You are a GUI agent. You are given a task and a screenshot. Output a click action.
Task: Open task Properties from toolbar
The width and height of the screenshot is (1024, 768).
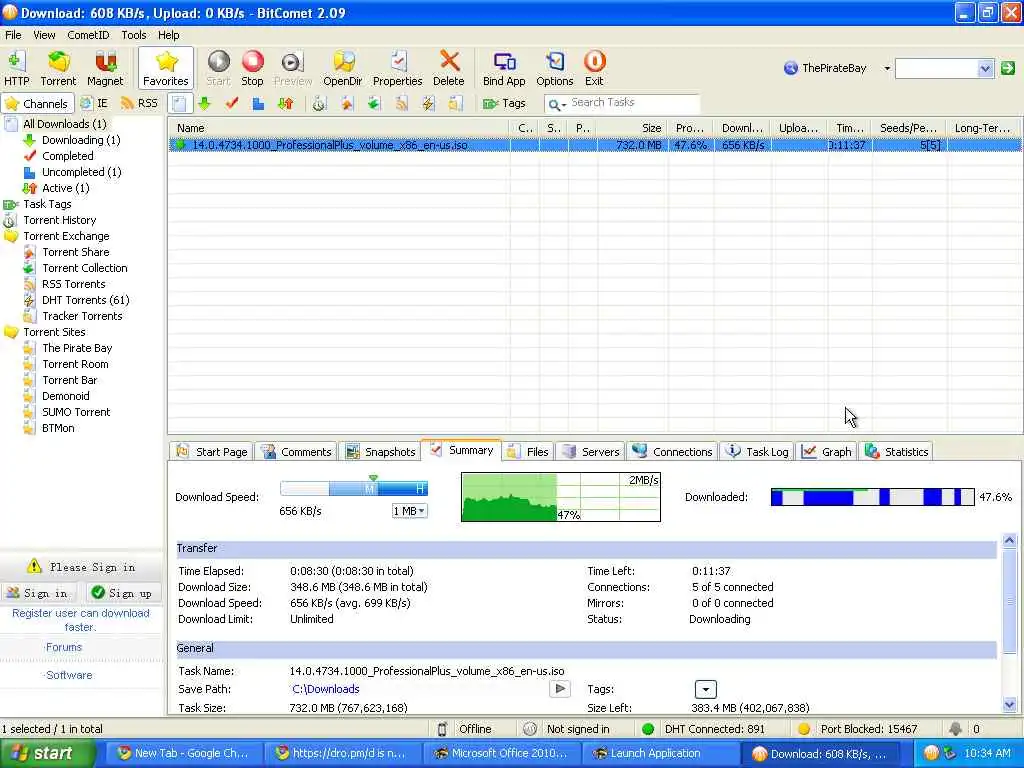398,68
